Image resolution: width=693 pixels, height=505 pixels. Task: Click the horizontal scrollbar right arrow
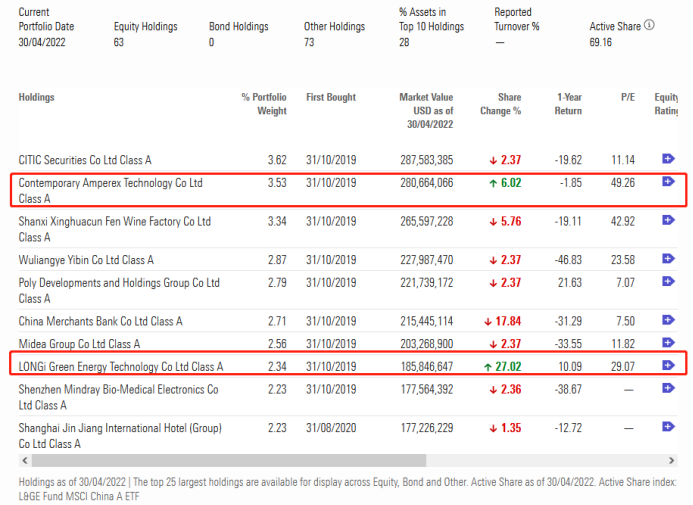684,461
